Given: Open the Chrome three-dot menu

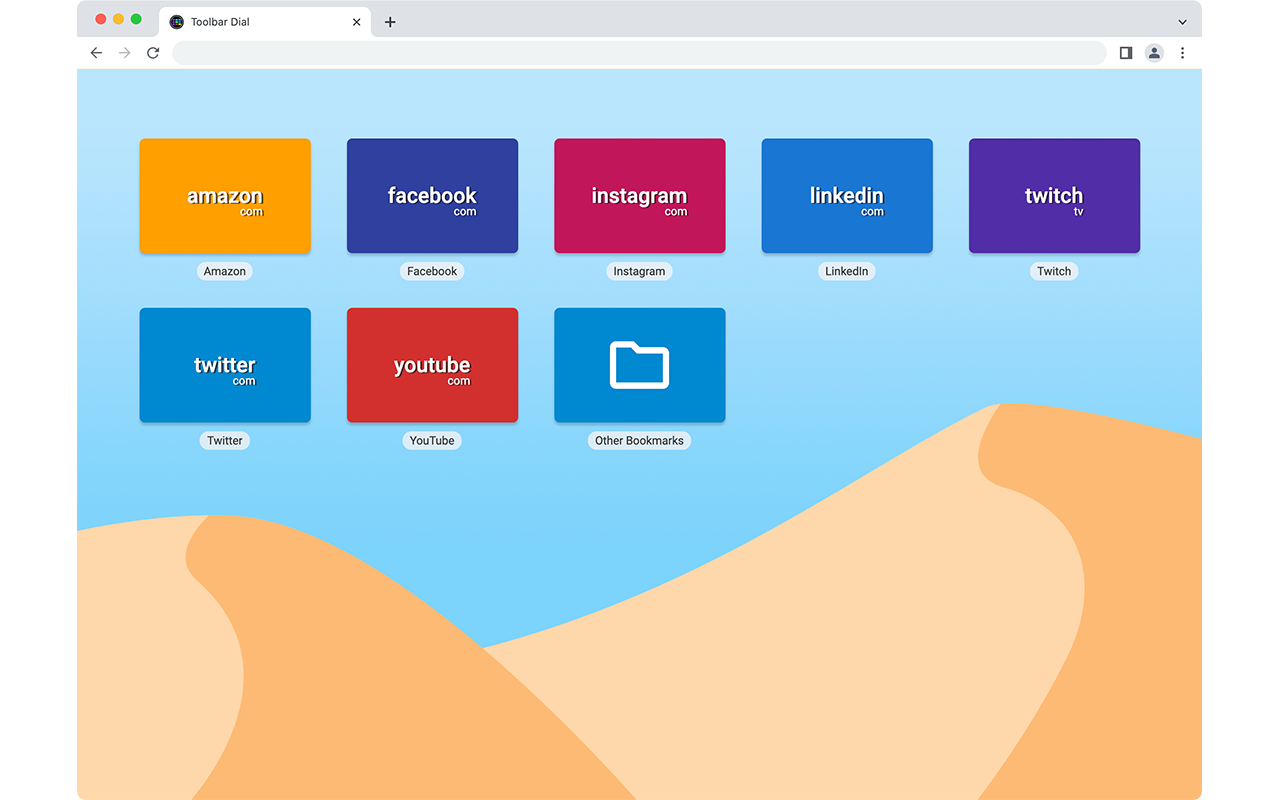Looking at the screenshot, I should point(1182,53).
